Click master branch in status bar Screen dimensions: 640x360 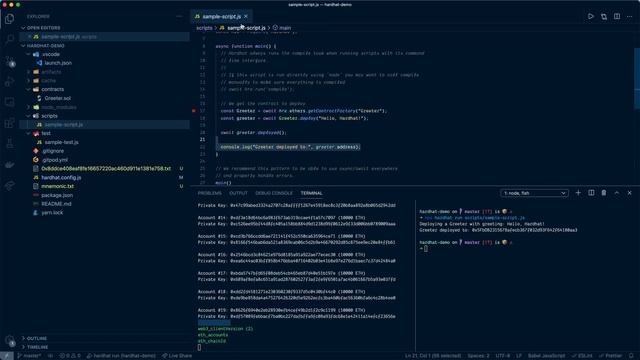click(x=29, y=356)
